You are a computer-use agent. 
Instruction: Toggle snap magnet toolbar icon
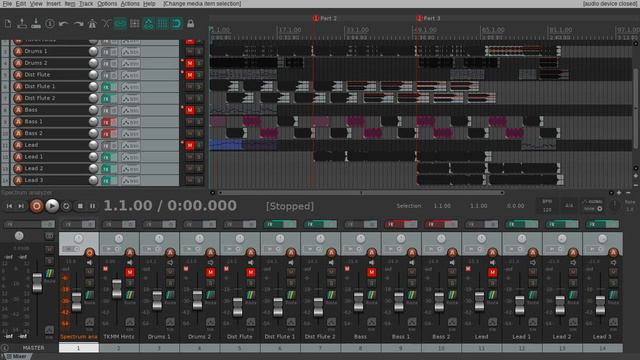click(x=176, y=24)
